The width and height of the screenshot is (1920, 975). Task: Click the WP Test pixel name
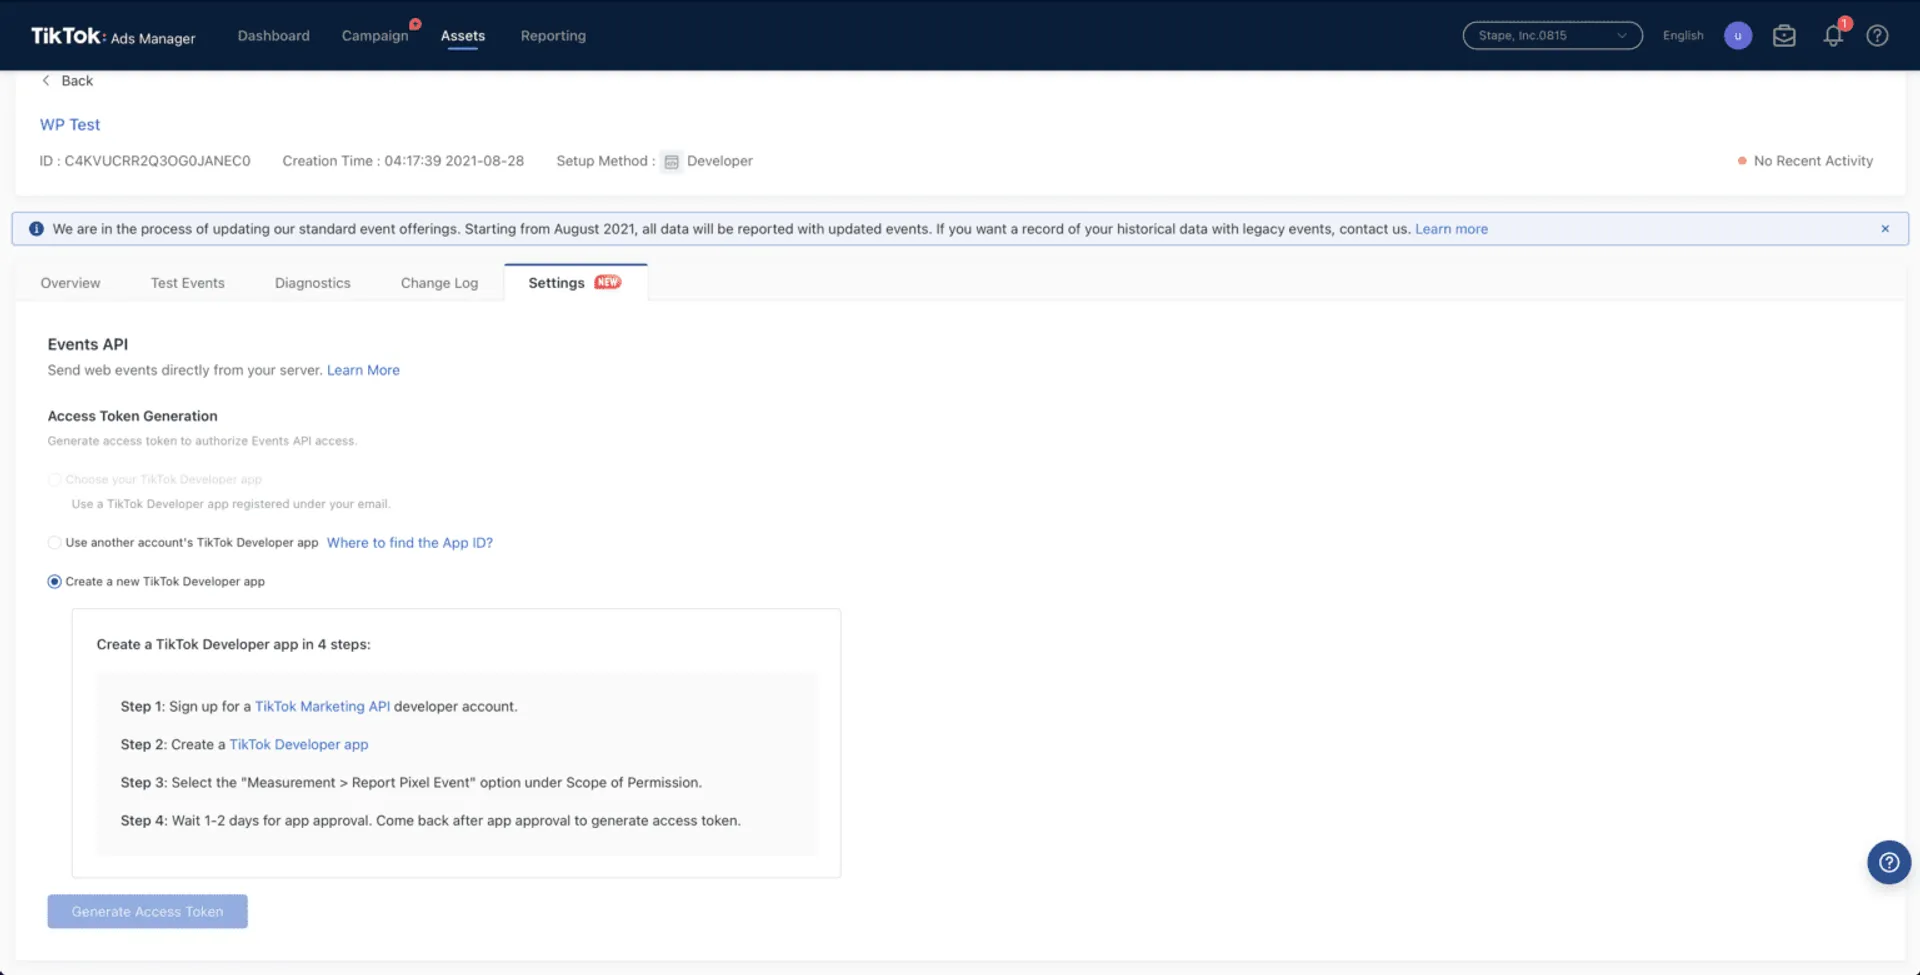70,125
